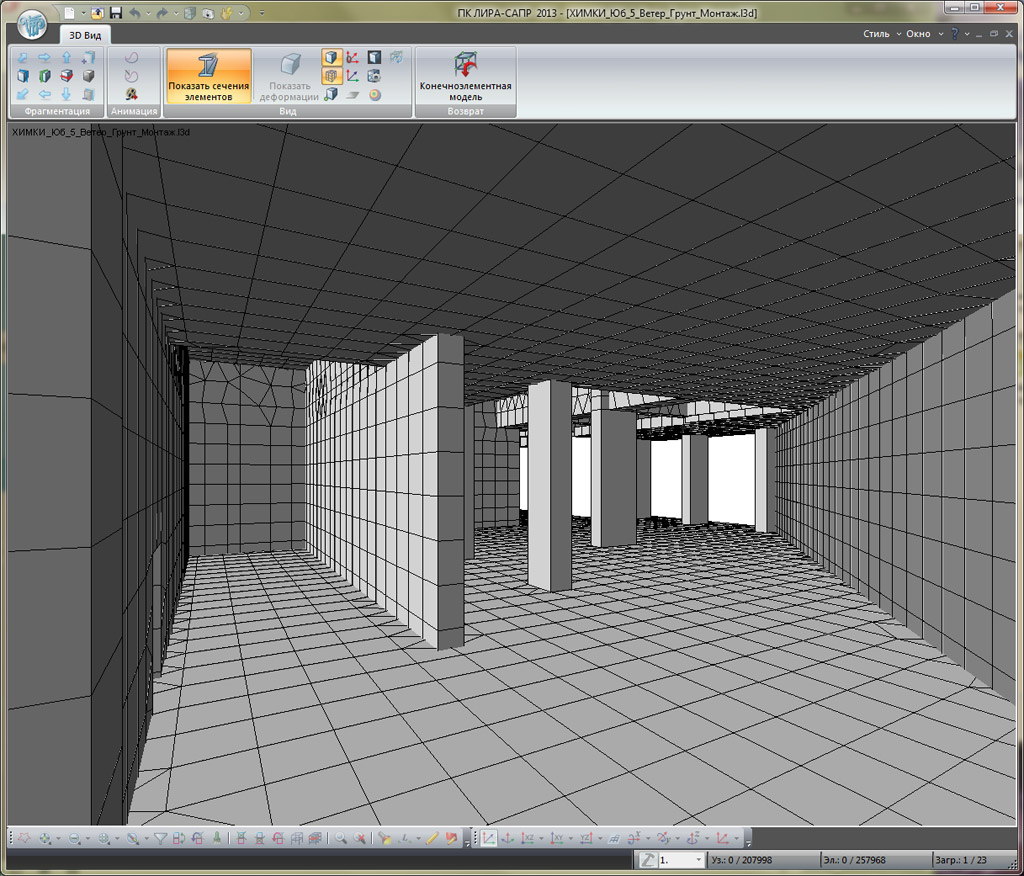Click the pencil icon in bottom toolbar
The width and height of the screenshot is (1024, 876).
click(432, 838)
